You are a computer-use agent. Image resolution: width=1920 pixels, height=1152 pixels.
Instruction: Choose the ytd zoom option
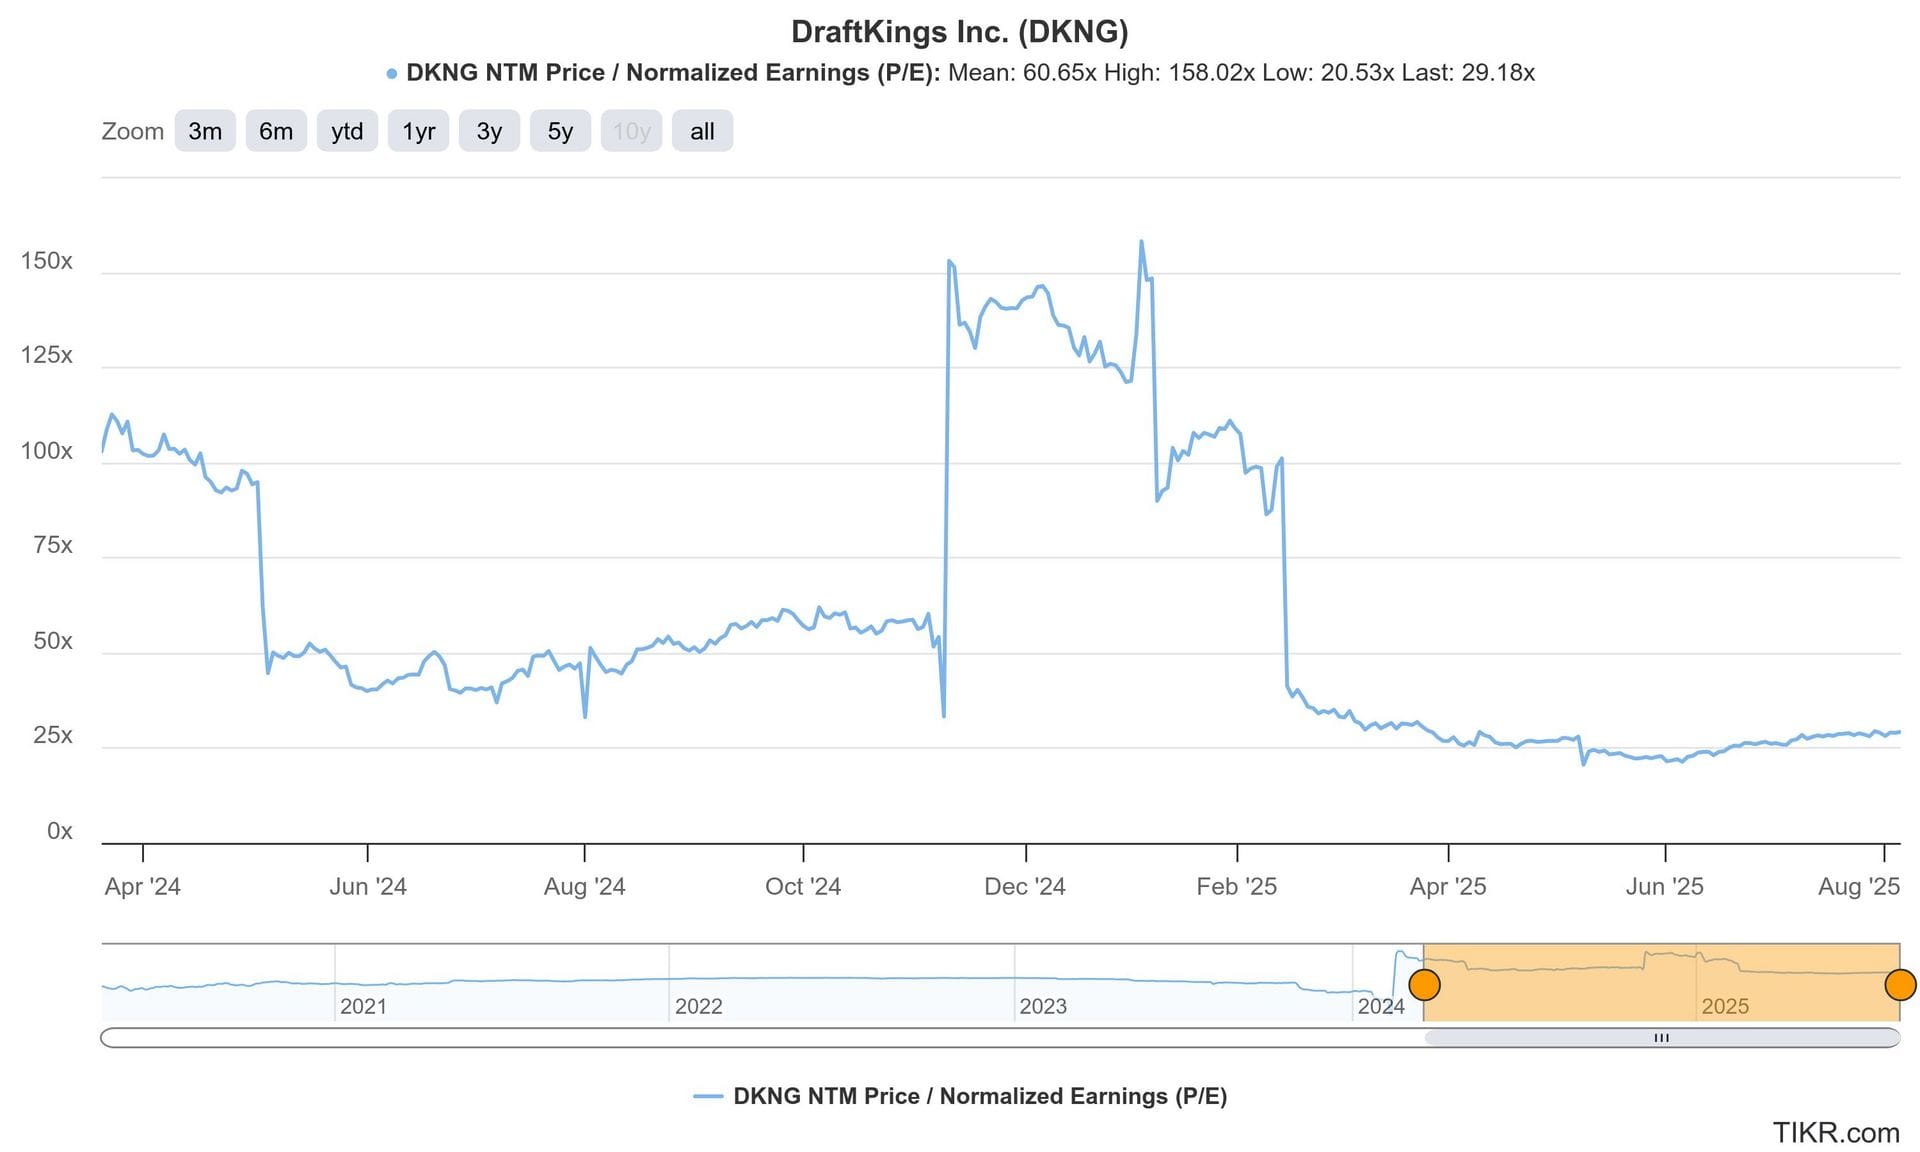(x=347, y=131)
